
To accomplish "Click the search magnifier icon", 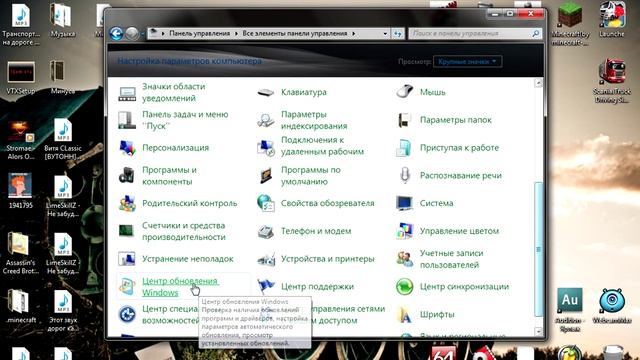I will coord(536,33).
